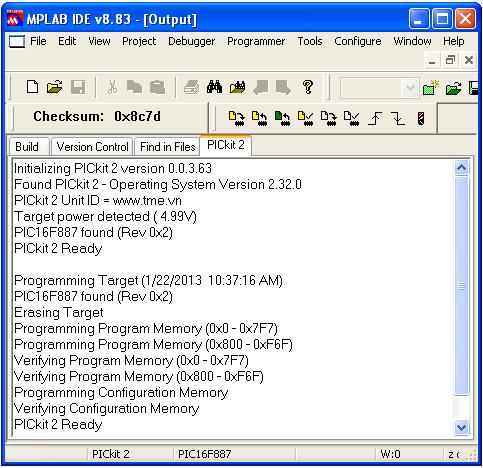Click the output scrollbar up arrow
The width and height of the screenshot is (483, 468).
pos(462,168)
